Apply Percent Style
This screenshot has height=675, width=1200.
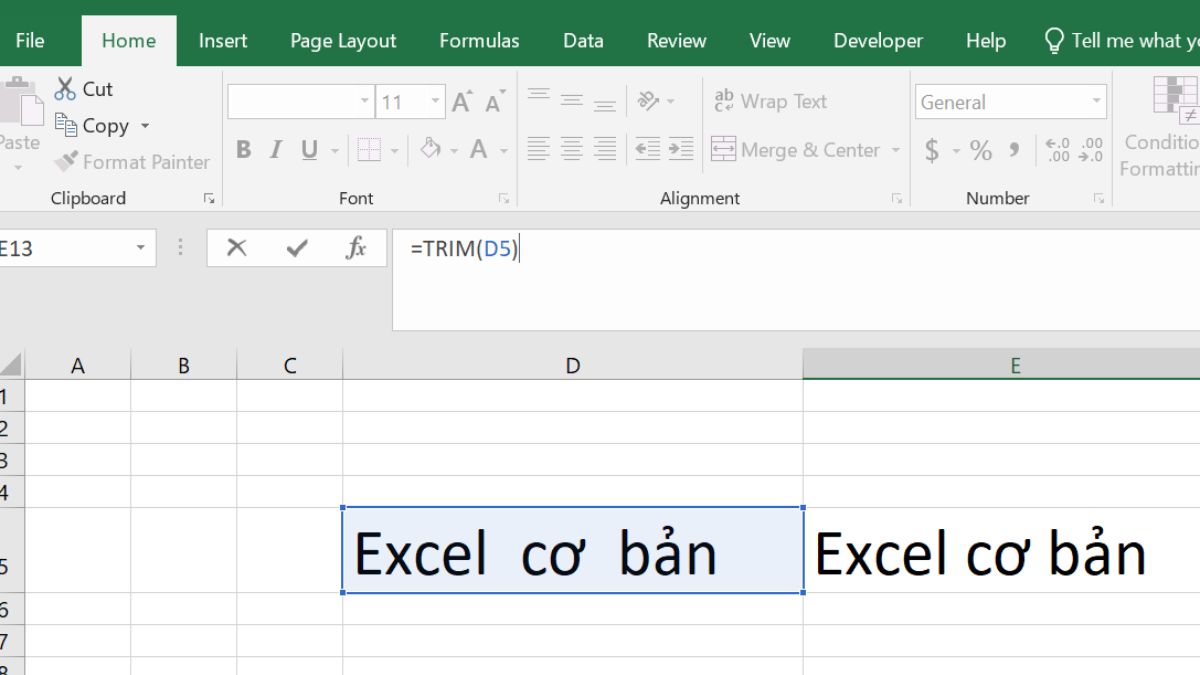981,150
